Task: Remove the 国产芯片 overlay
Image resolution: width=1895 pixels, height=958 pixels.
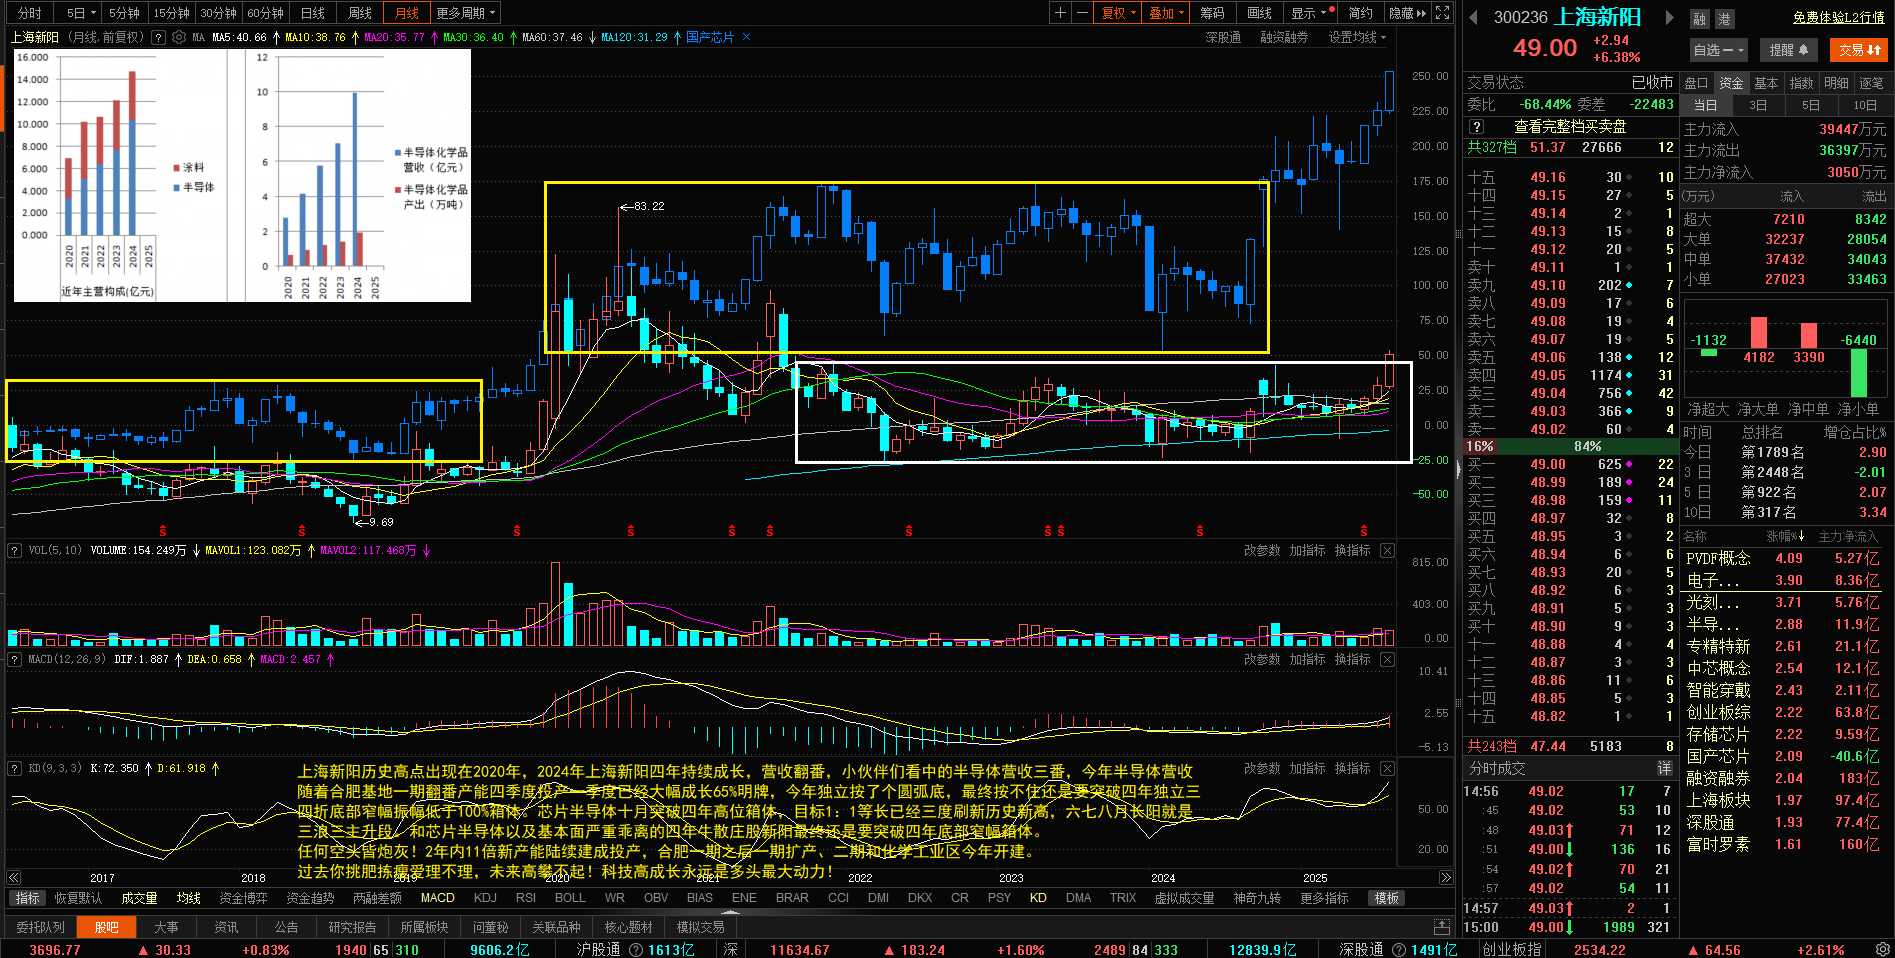Action: 746,37
